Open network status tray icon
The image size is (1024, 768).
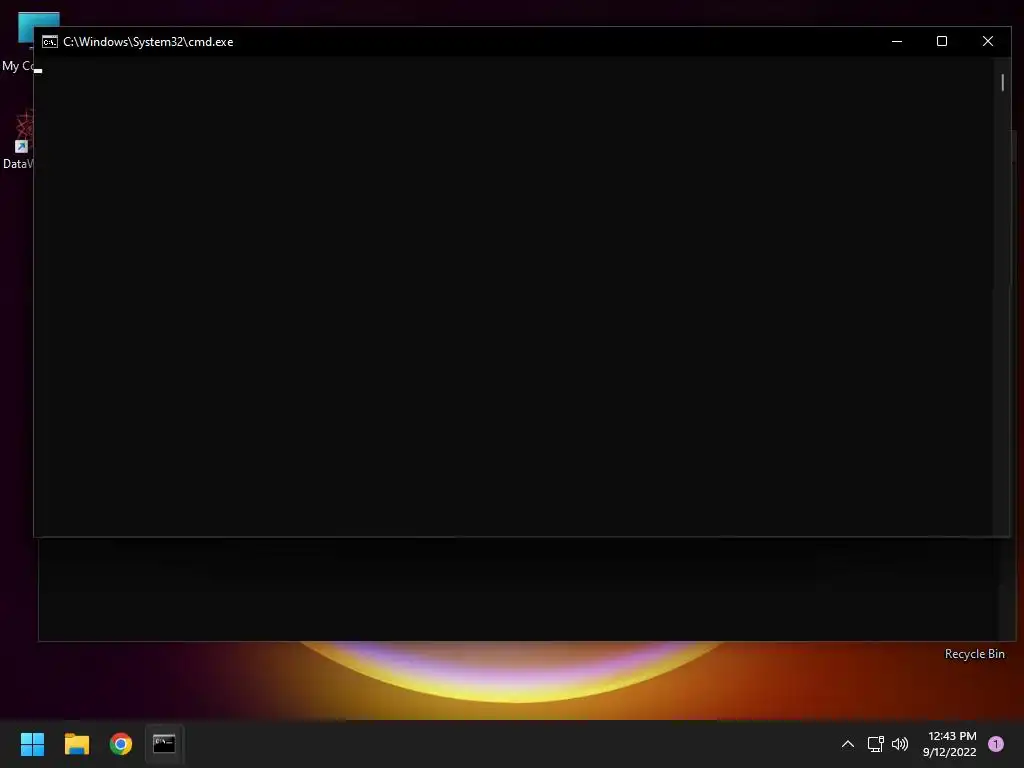tap(875, 744)
